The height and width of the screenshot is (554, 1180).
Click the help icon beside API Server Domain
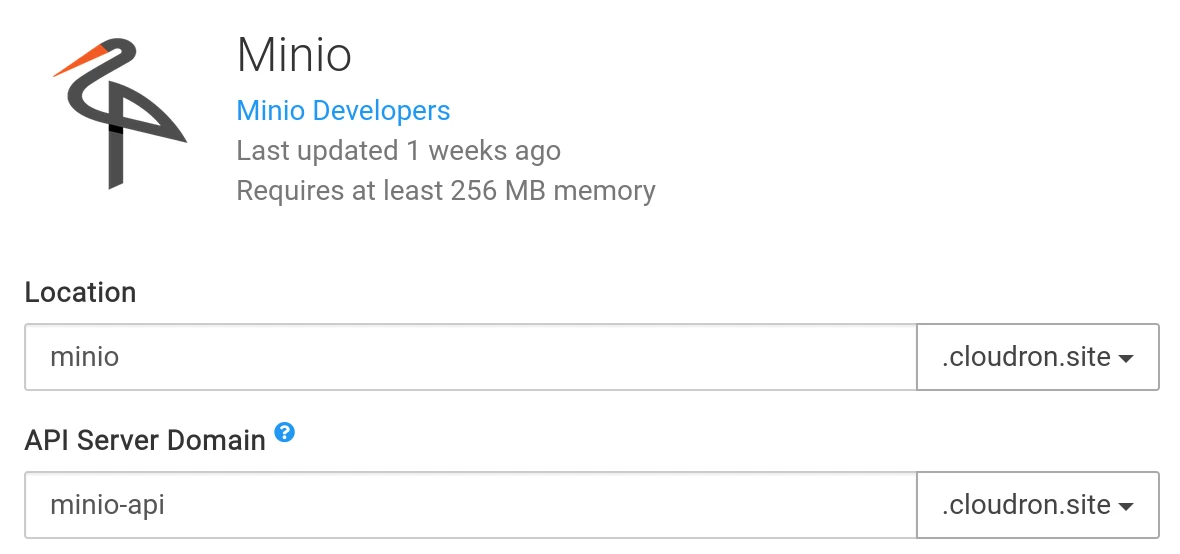285,433
